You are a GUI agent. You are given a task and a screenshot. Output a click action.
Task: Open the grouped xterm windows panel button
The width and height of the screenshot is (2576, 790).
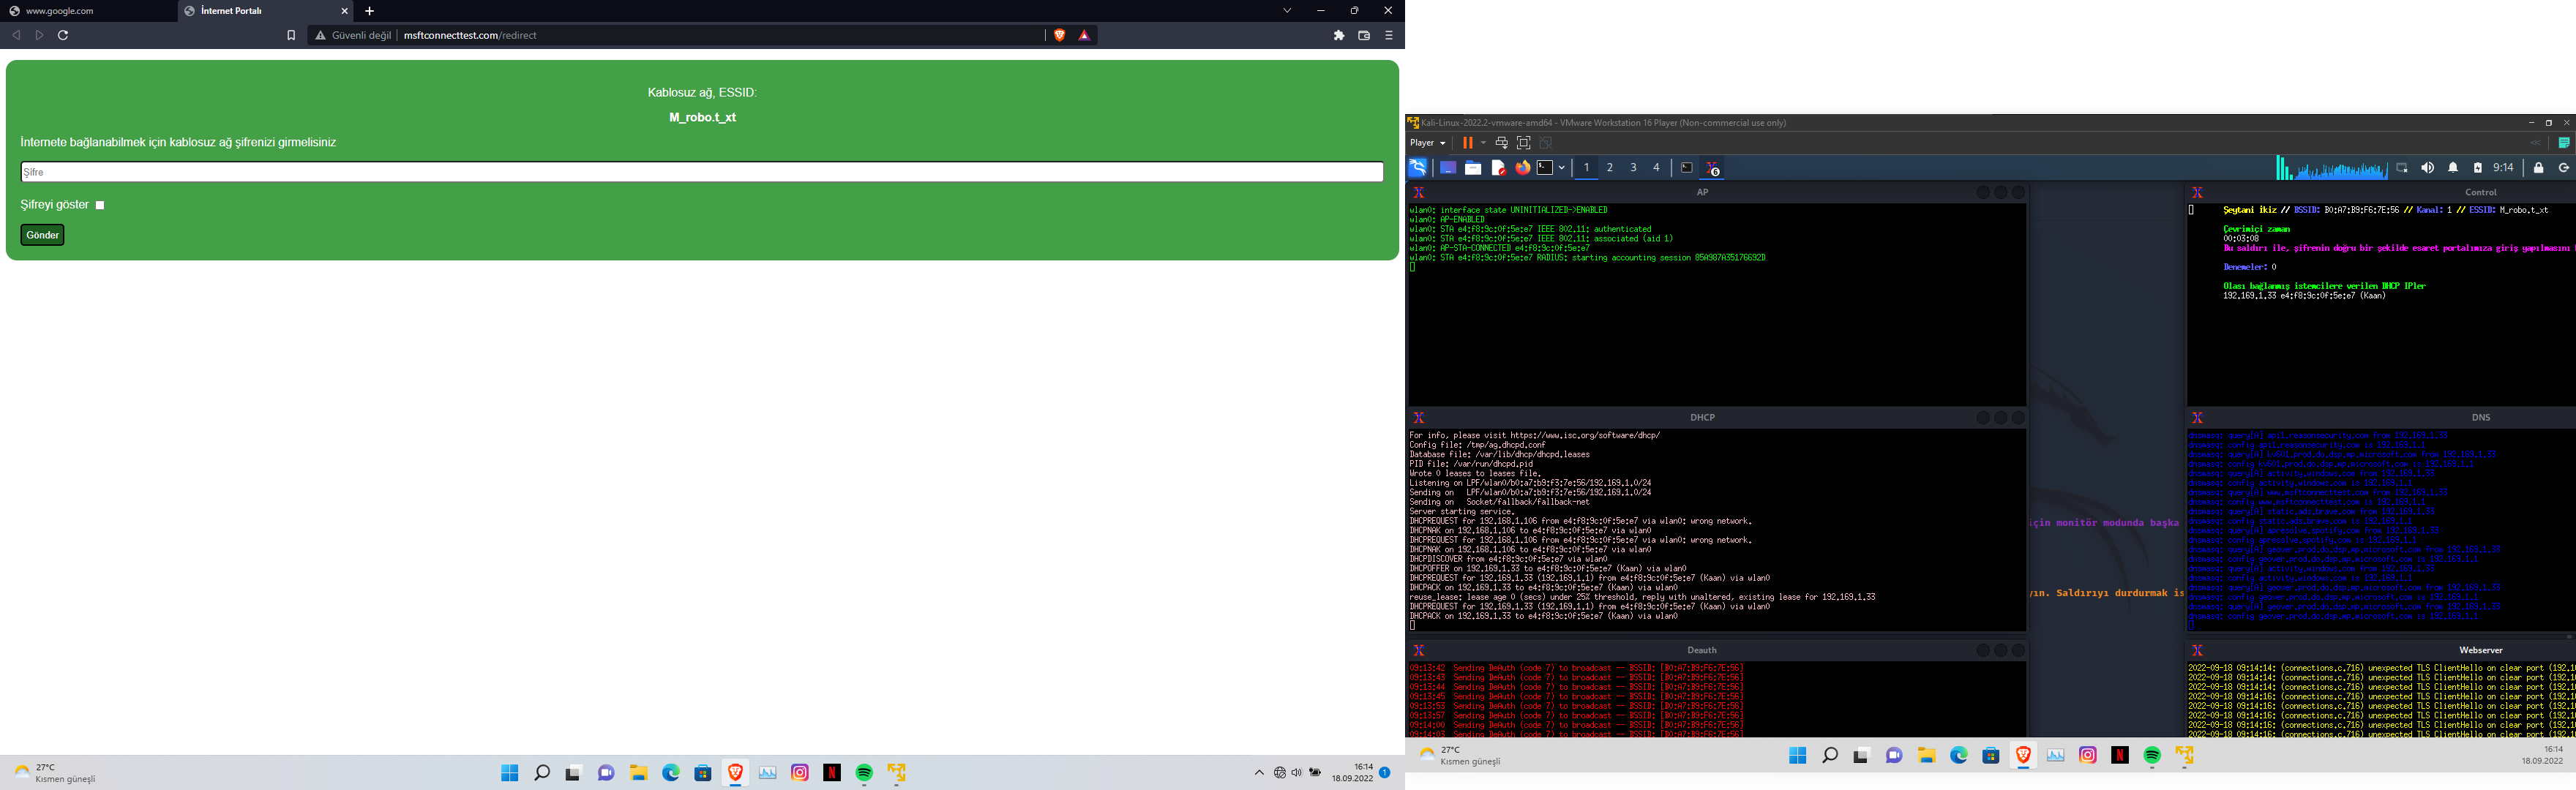(1712, 168)
